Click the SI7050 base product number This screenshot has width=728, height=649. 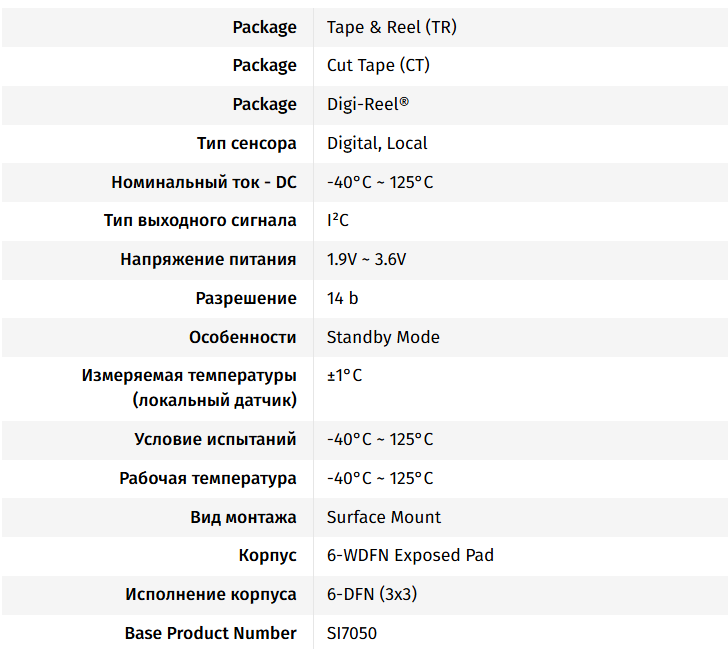(x=352, y=633)
